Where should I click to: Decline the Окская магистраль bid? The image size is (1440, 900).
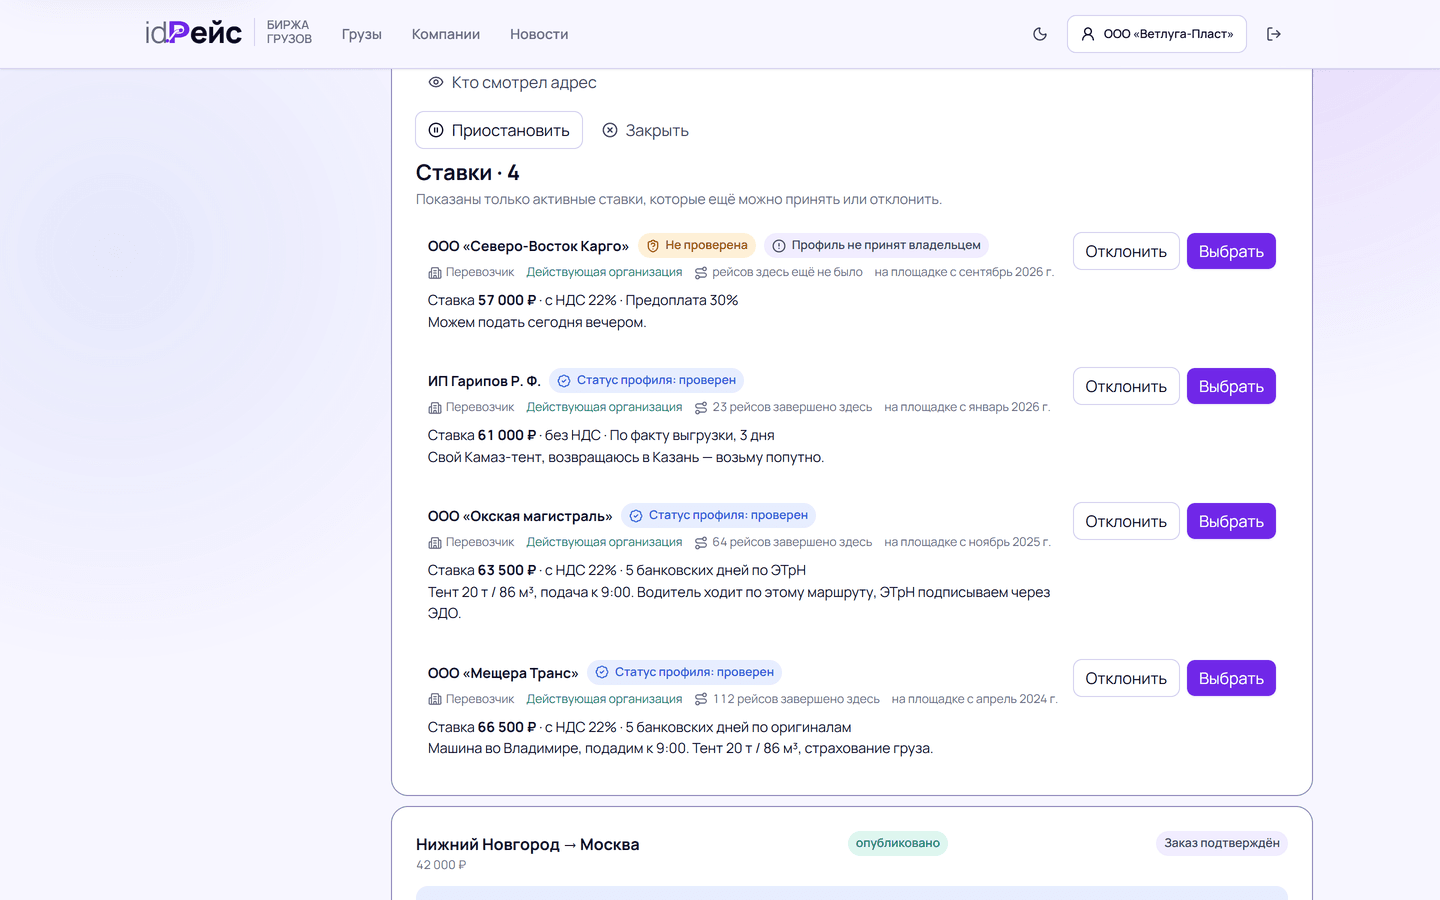point(1126,521)
